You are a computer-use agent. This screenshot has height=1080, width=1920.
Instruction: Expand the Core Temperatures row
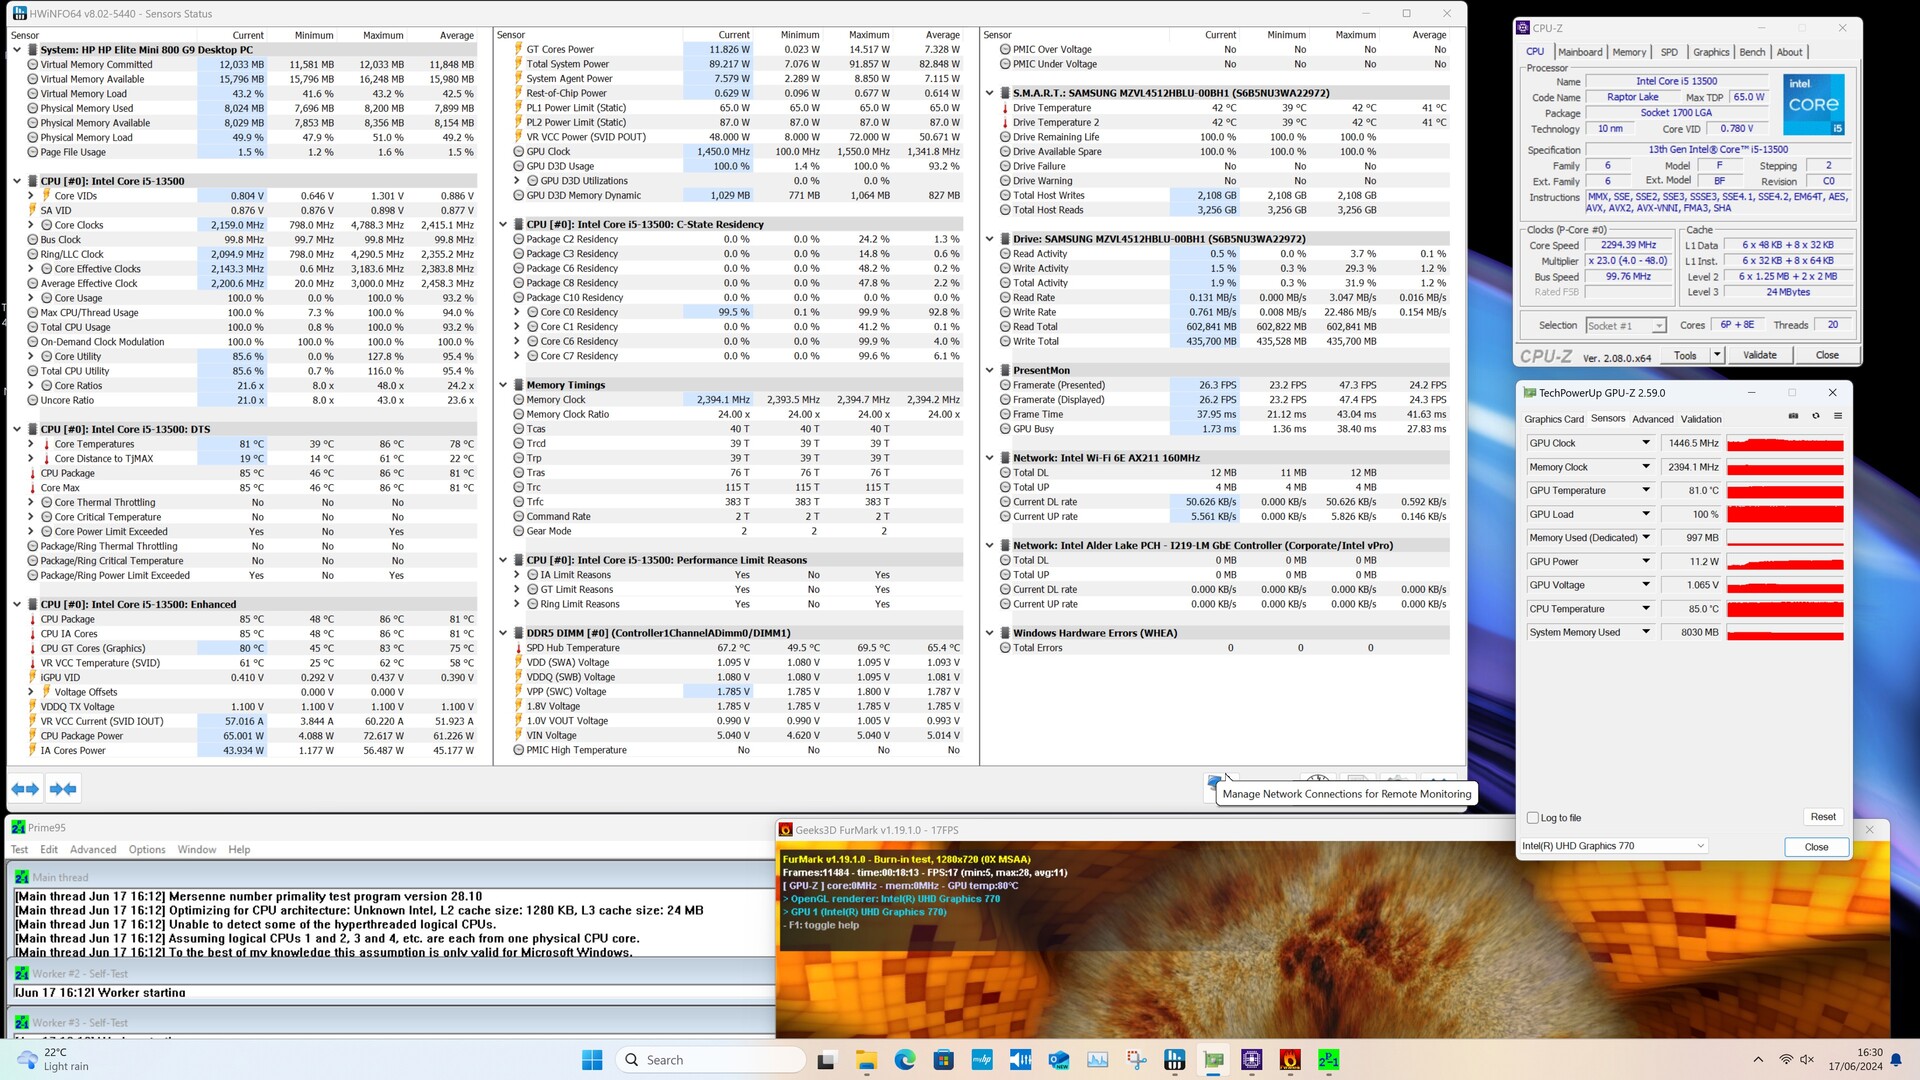click(31, 444)
